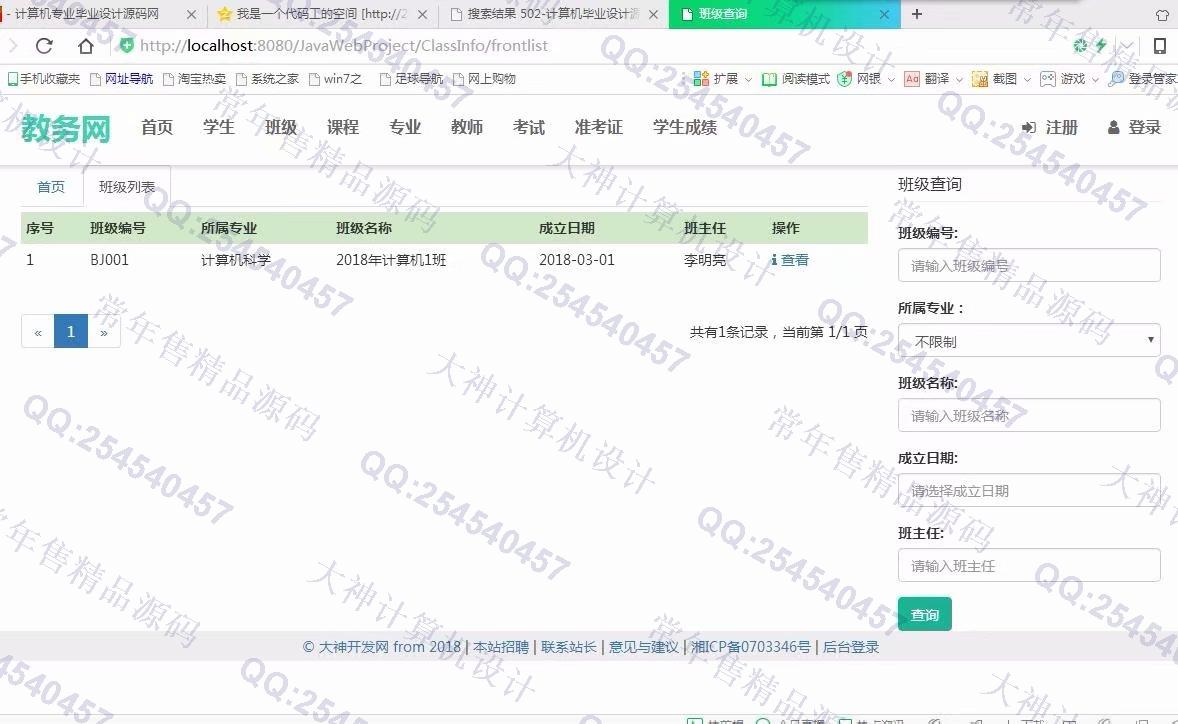Click the green security shield in address bar
Image resolution: width=1178 pixels, height=724 pixels.
coord(126,46)
